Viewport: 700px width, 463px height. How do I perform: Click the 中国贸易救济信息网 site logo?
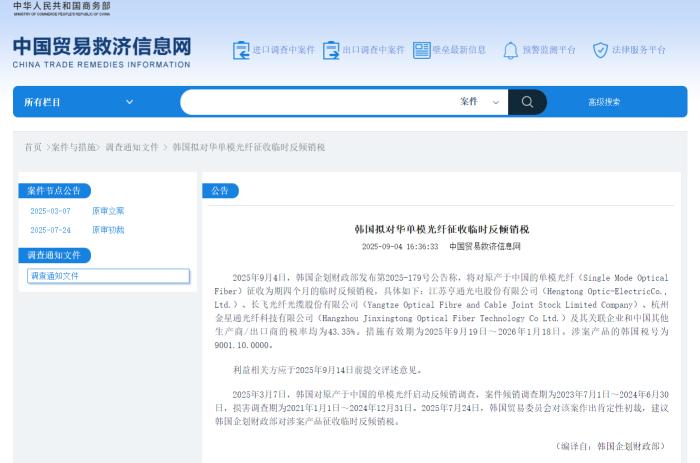point(101,52)
